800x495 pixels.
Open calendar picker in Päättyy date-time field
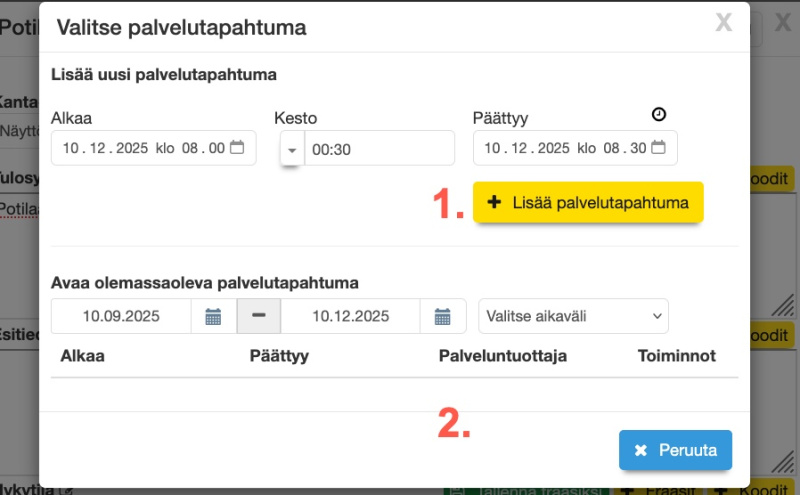pyautogui.click(x=658, y=148)
